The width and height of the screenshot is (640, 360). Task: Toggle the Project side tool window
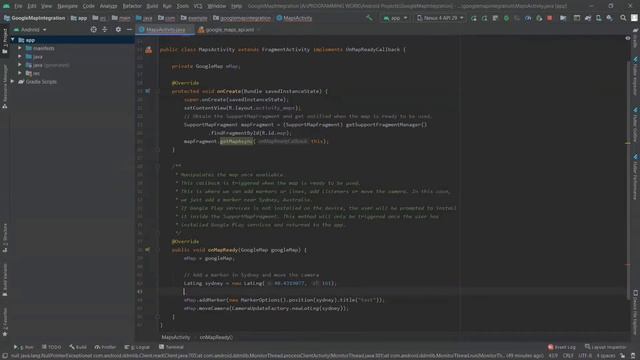[5, 41]
